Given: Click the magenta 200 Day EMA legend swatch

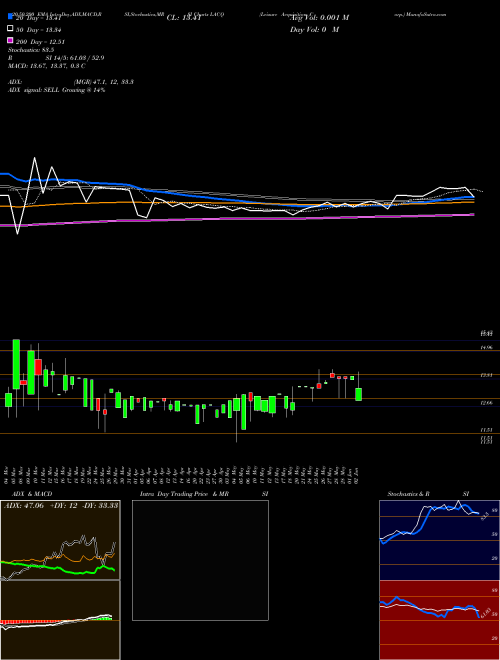Looking at the screenshot, I should (11, 41).
